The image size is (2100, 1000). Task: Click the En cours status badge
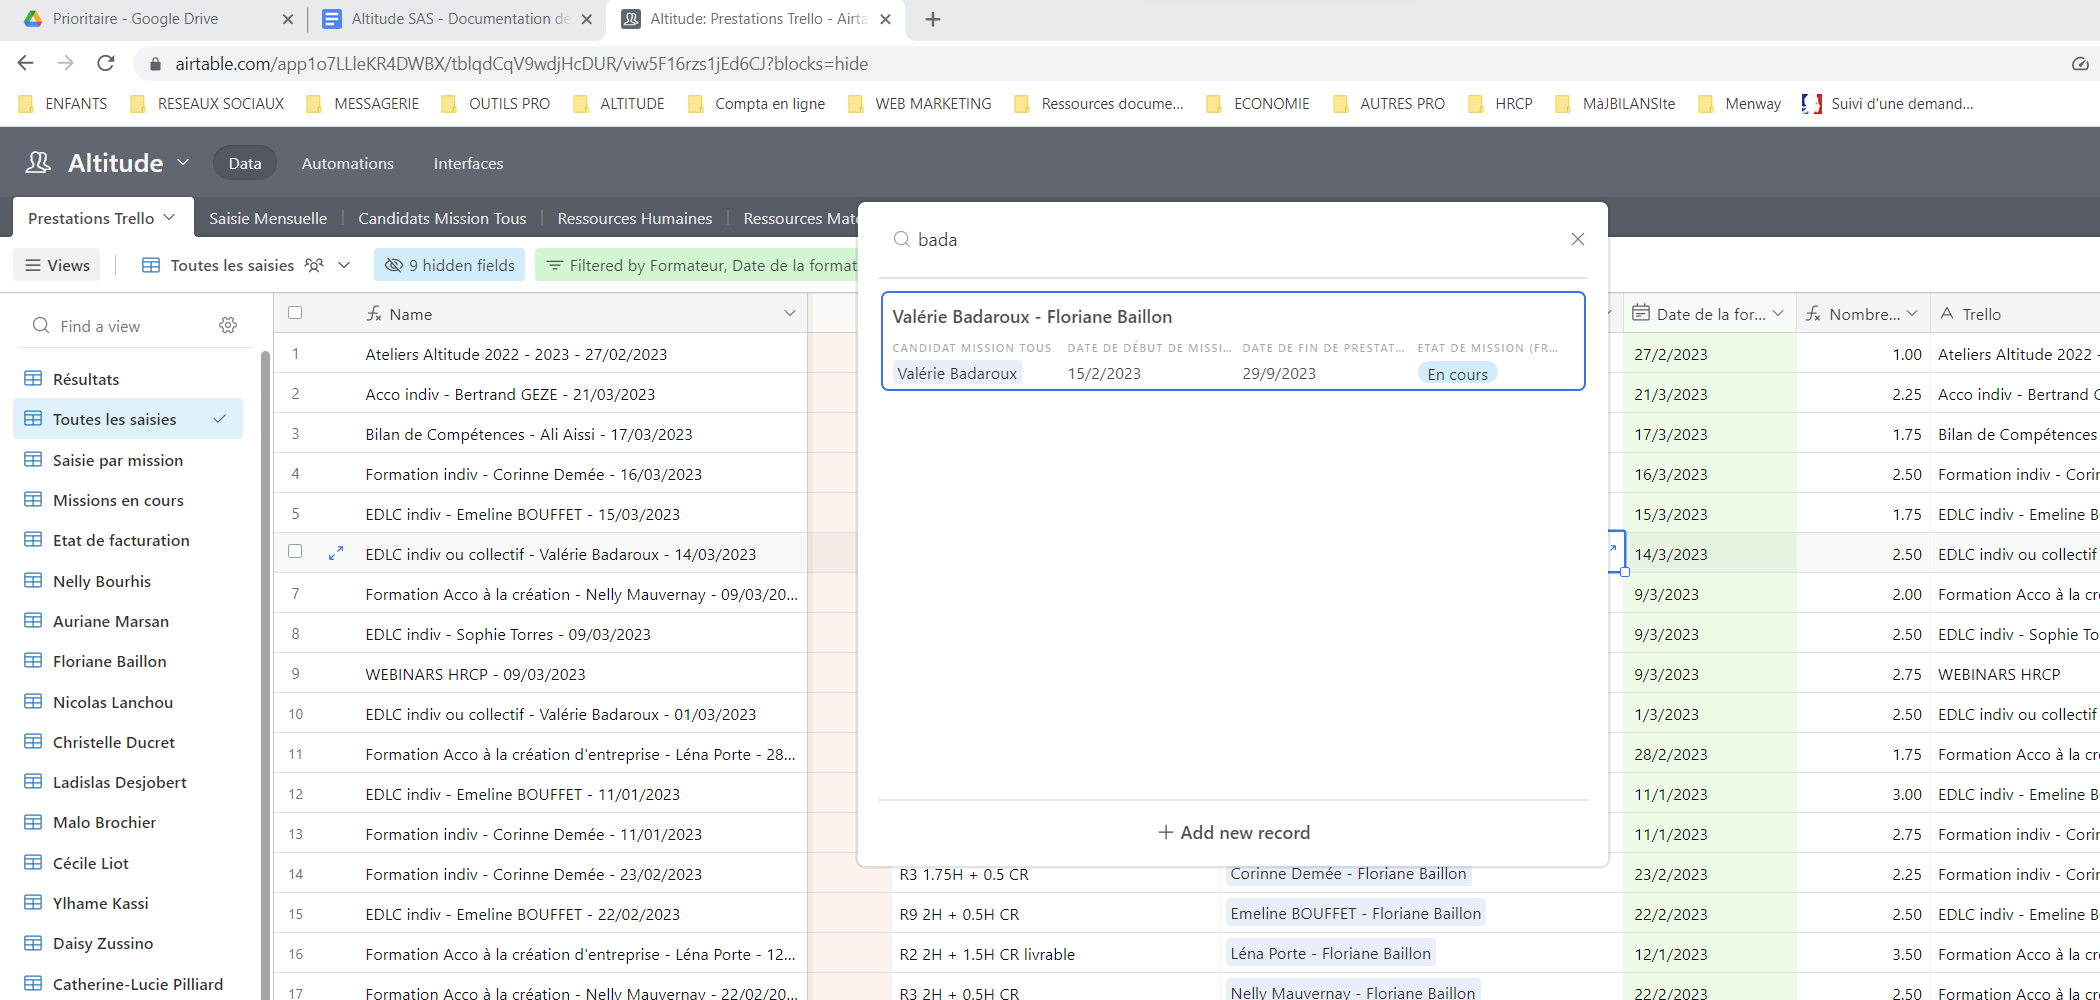1457,374
